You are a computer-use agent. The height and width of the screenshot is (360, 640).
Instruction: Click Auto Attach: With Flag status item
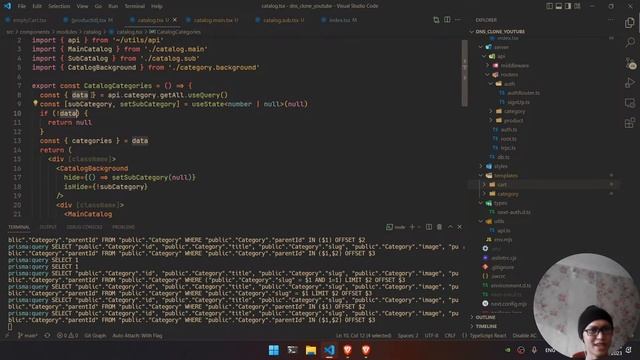click(x=137, y=336)
